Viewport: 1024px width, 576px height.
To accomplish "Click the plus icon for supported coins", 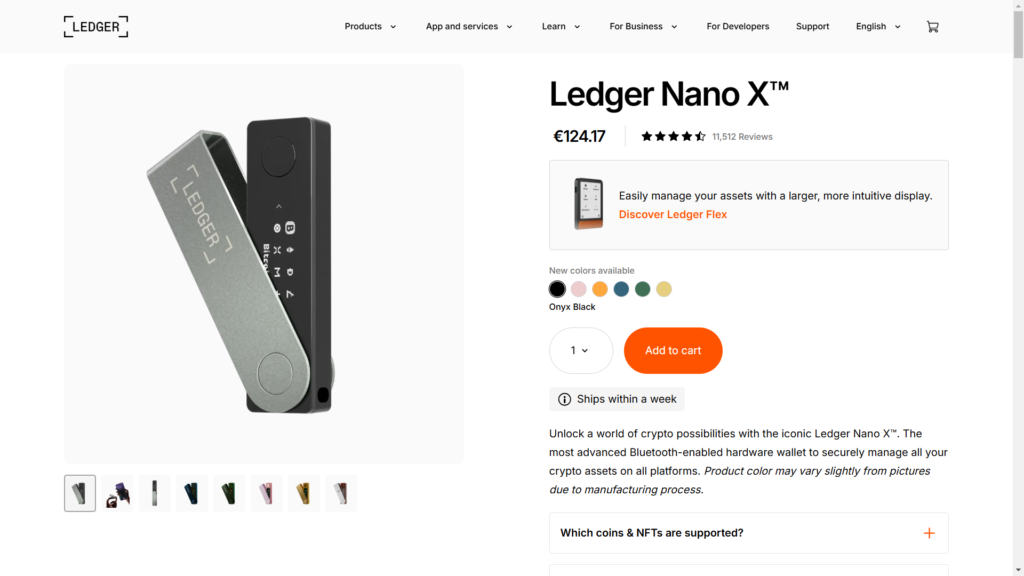I will (929, 533).
